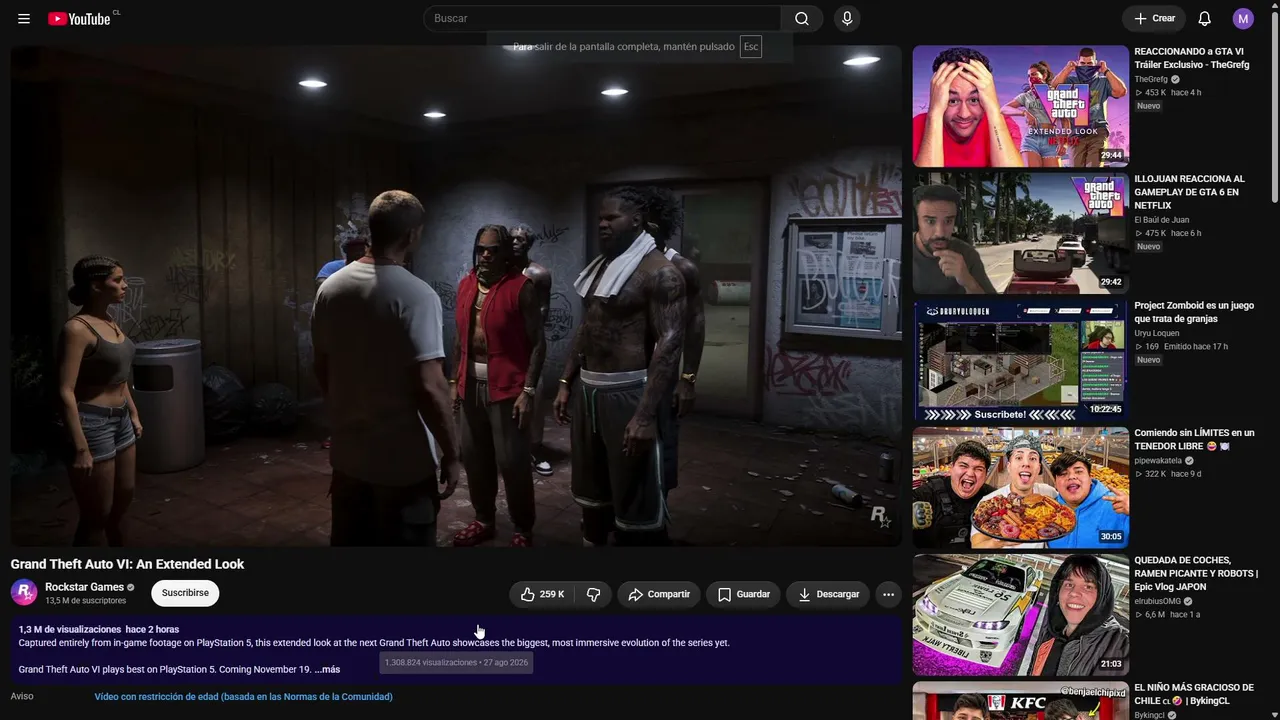Click the video title 'Grand Theft Auto VI: An Extended Look'
This screenshot has height=720, width=1280.
pyautogui.click(x=127, y=564)
